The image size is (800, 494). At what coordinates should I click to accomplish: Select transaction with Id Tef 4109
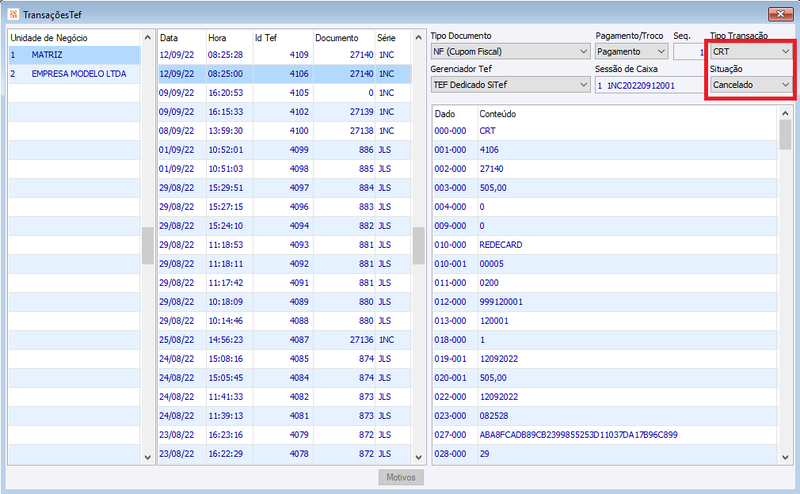click(x=285, y=55)
